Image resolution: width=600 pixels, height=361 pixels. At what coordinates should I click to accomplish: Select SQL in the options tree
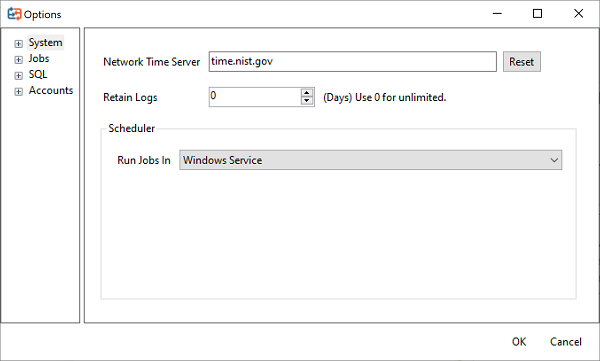click(38, 74)
